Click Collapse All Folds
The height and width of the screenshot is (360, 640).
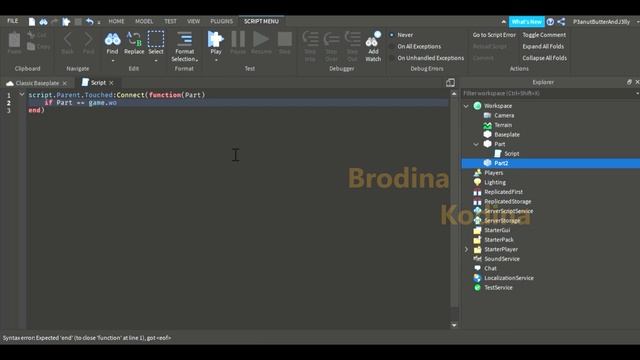(x=544, y=58)
